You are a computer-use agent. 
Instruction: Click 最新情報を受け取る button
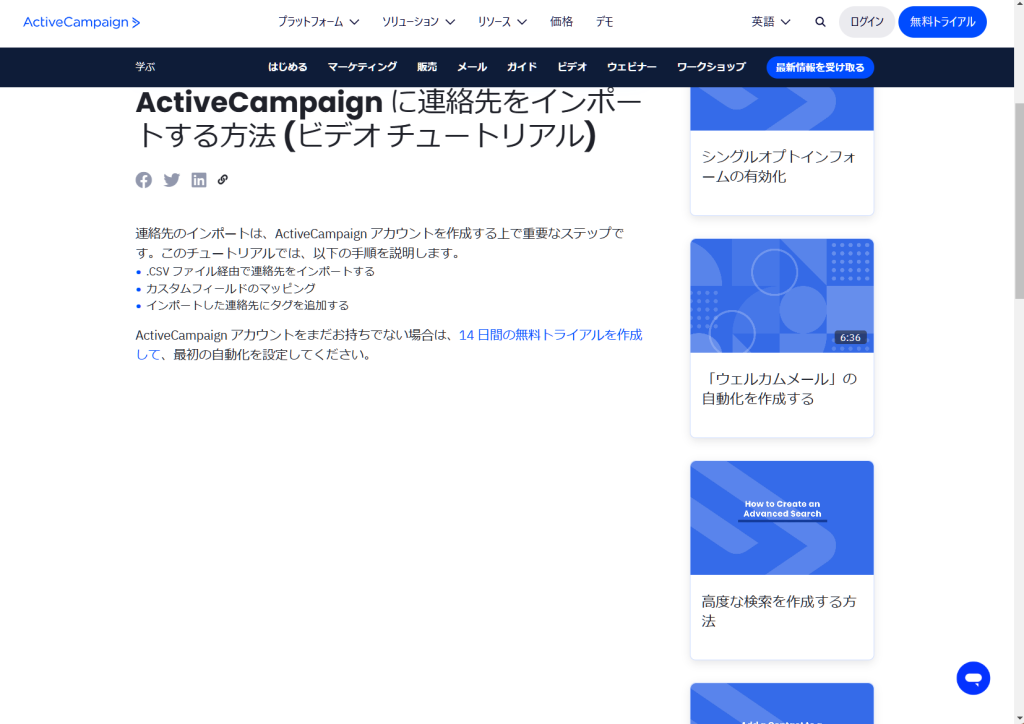click(820, 67)
